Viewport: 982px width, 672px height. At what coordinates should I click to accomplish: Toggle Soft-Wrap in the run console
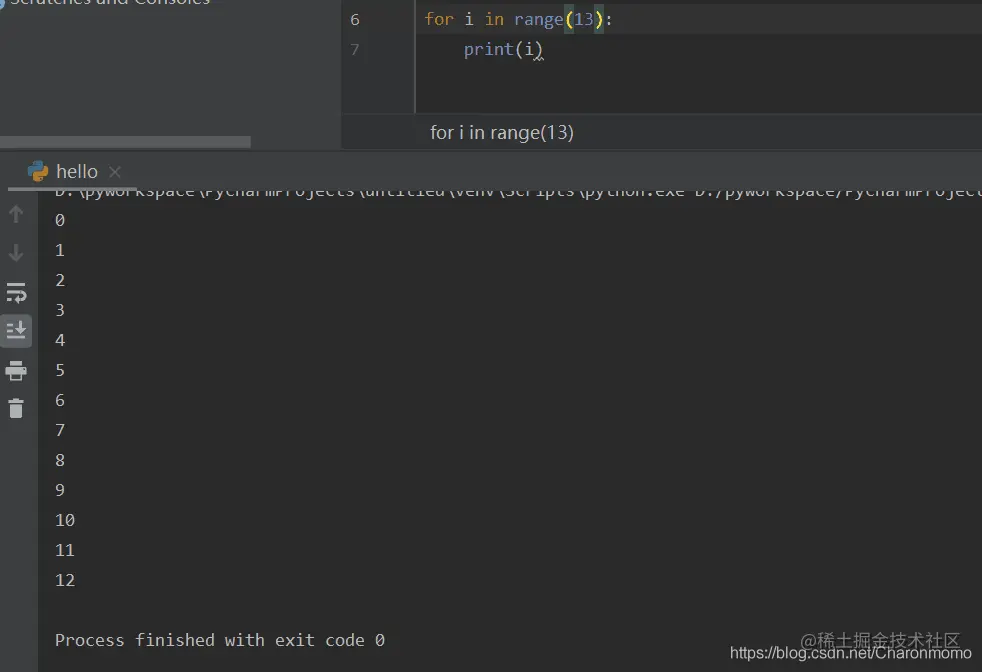[16, 292]
